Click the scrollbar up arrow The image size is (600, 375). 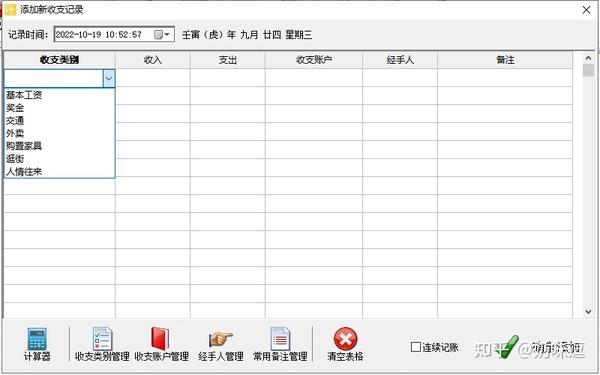pos(589,59)
